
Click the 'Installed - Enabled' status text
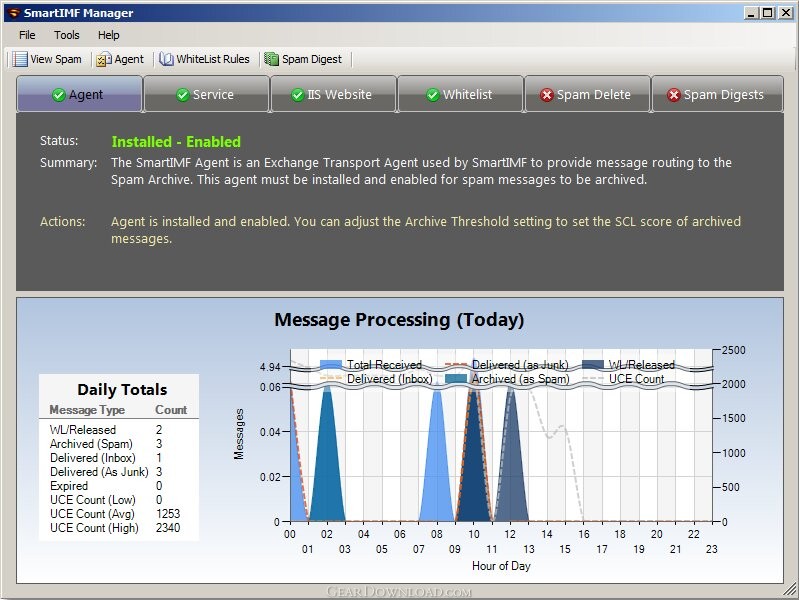pos(176,142)
